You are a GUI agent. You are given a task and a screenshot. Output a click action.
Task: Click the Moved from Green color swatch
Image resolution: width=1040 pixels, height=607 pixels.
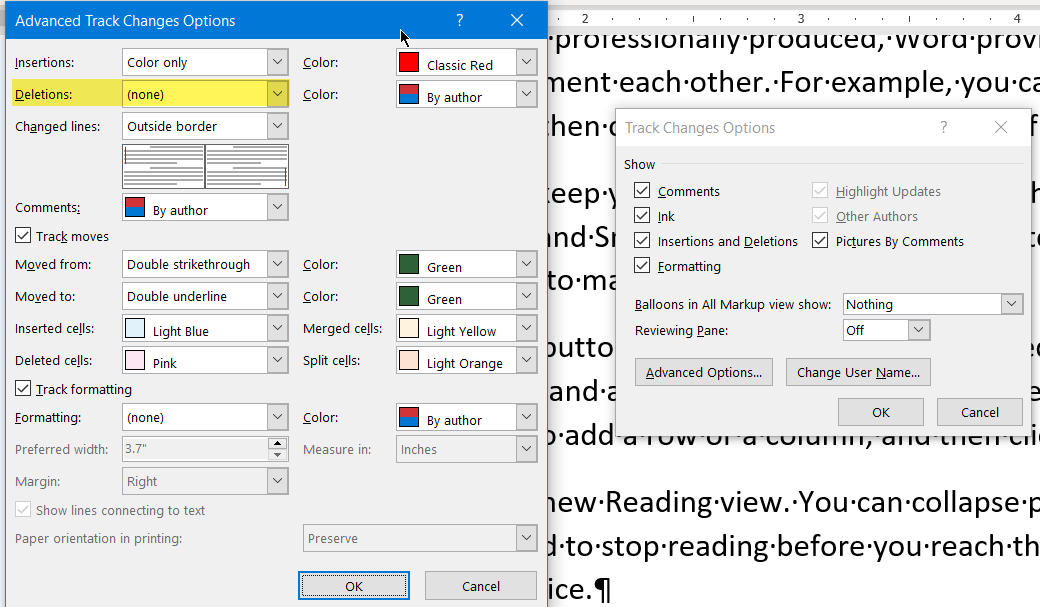click(x=409, y=264)
